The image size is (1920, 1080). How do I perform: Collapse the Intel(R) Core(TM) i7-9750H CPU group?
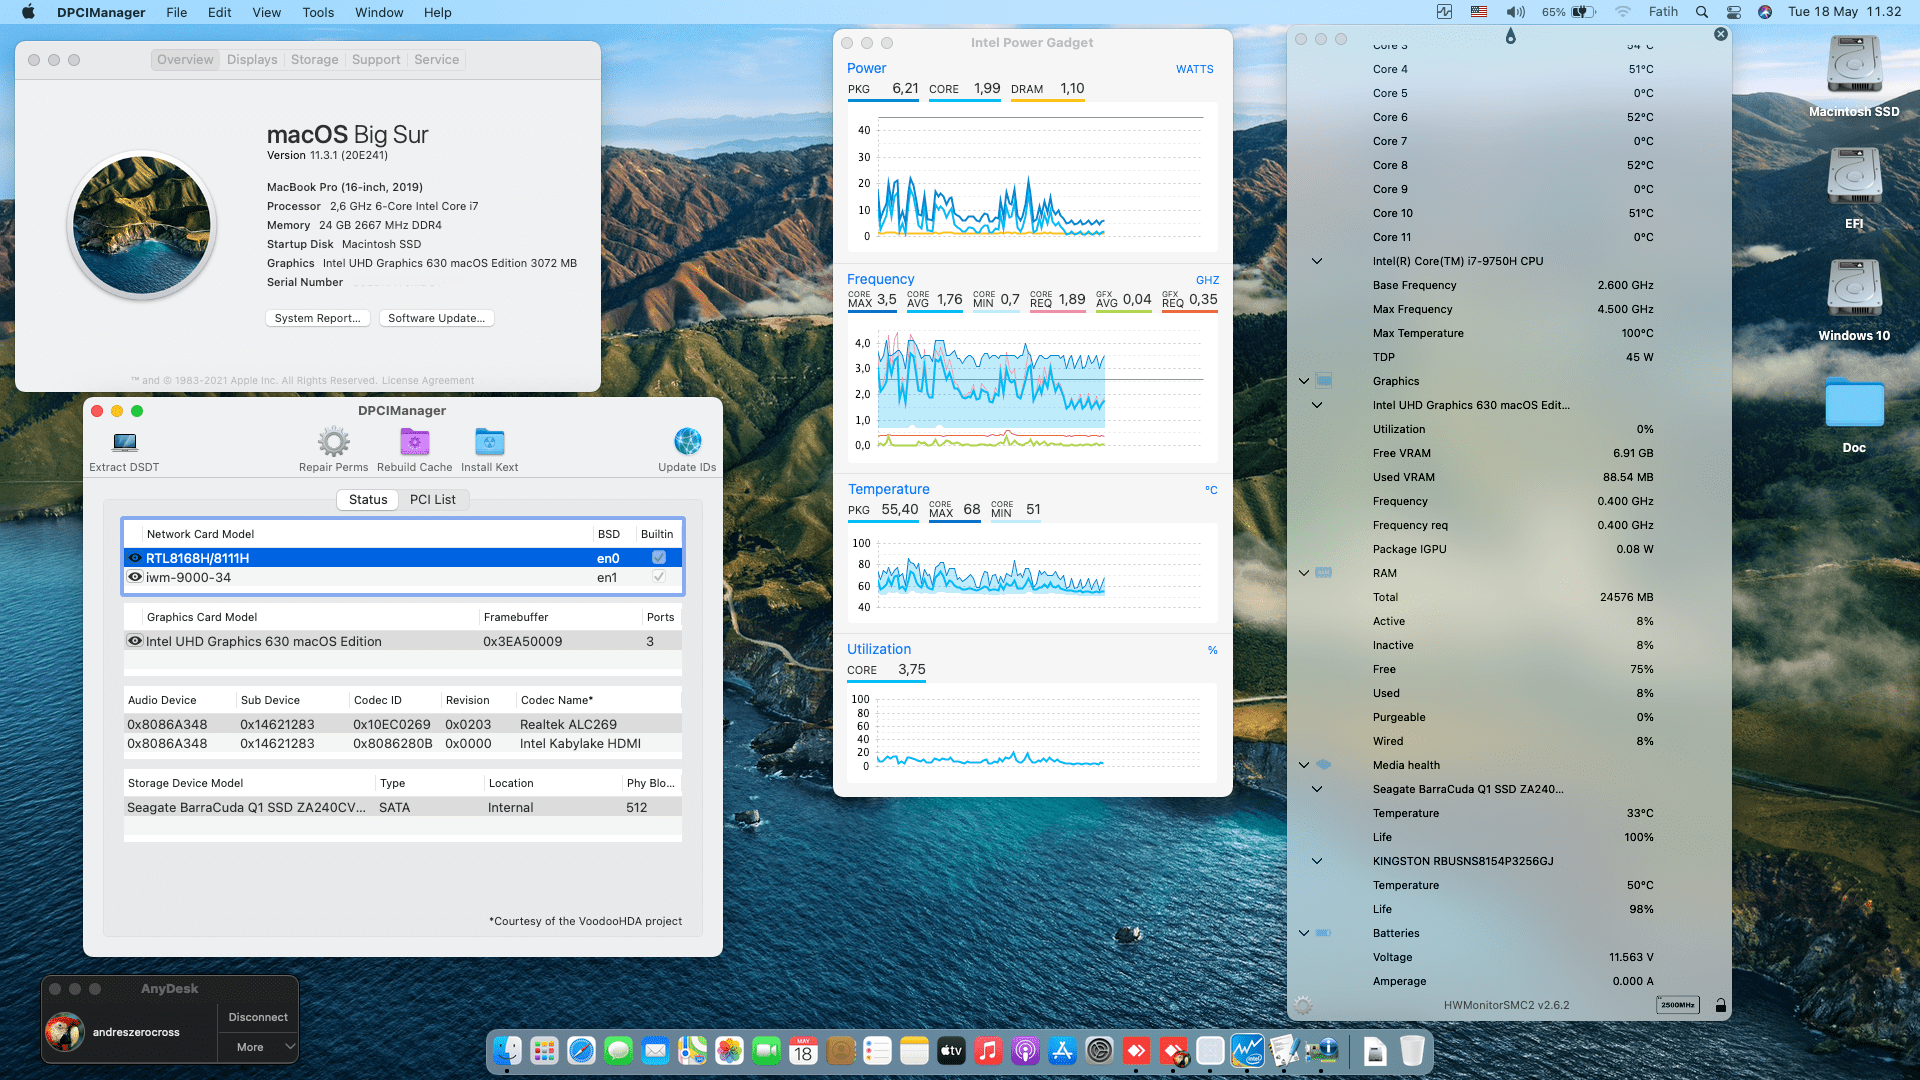[x=1317, y=261]
